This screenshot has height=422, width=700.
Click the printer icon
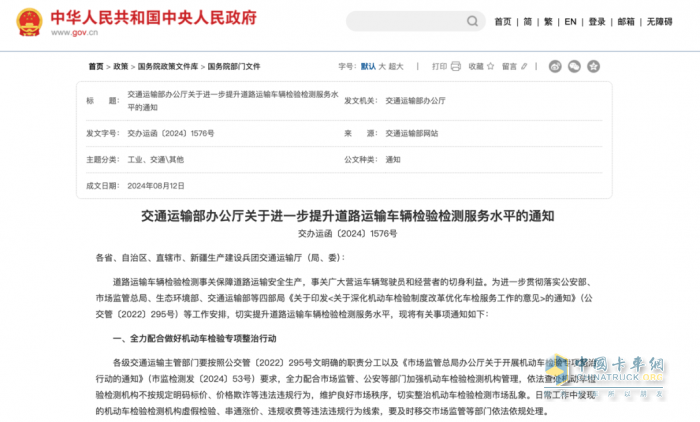pyautogui.click(x=455, y=67)
